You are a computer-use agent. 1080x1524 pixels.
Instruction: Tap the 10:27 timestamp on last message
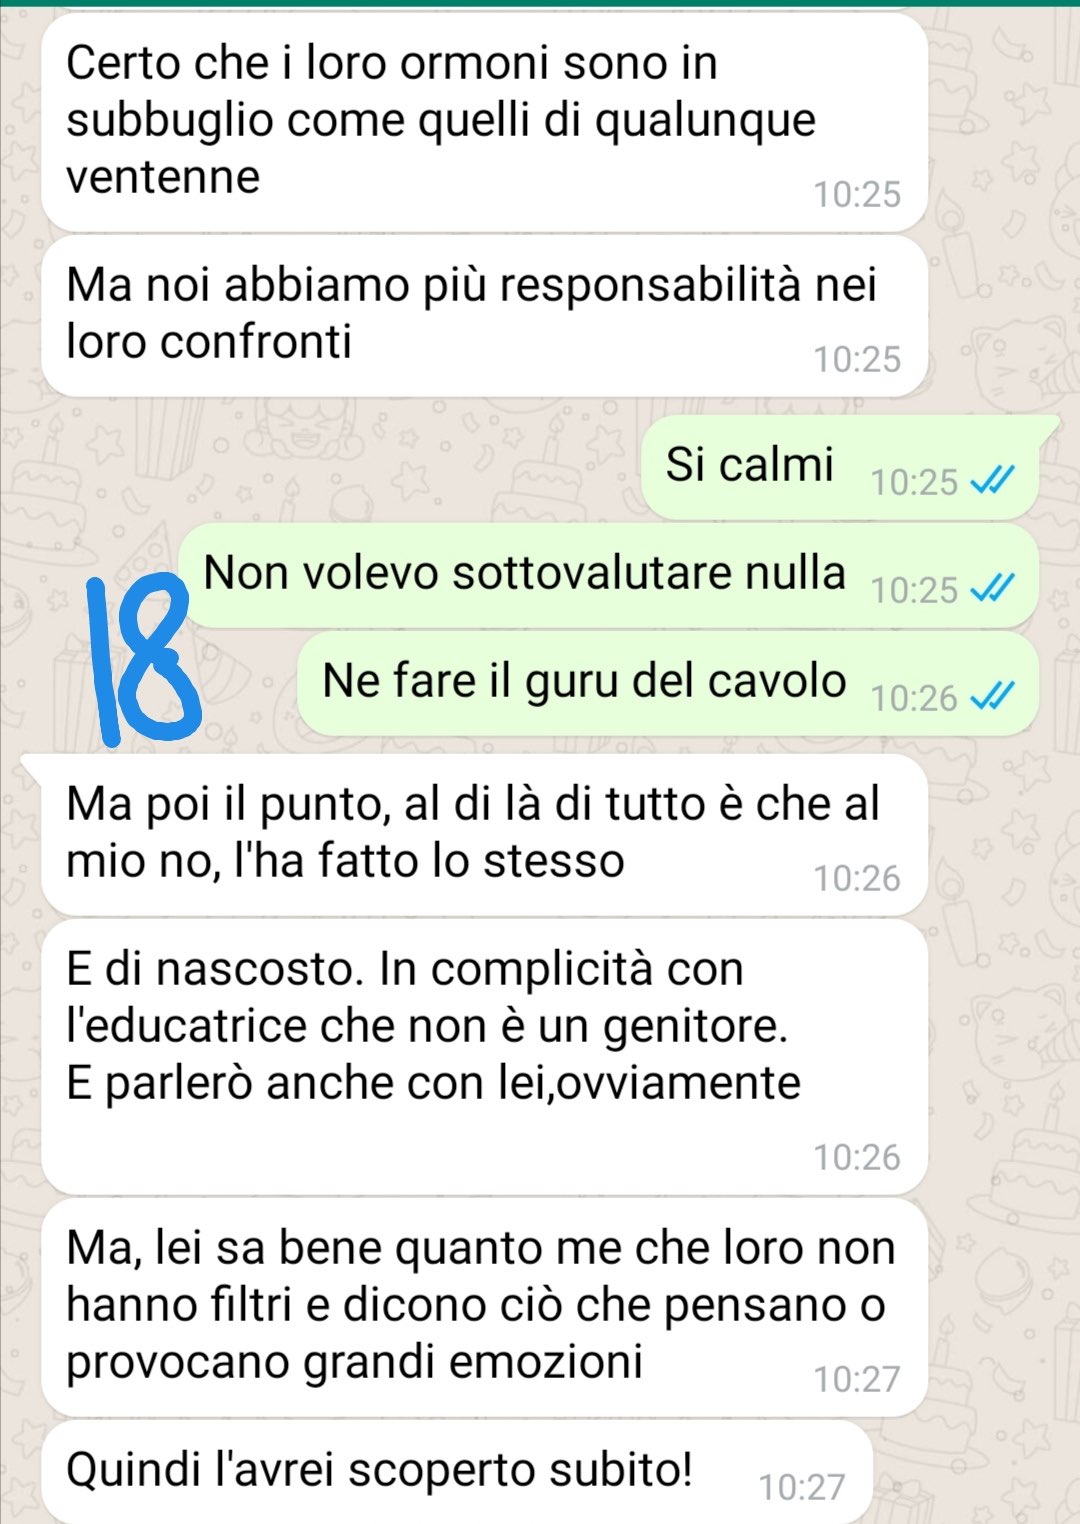(x=802, y=1487)
